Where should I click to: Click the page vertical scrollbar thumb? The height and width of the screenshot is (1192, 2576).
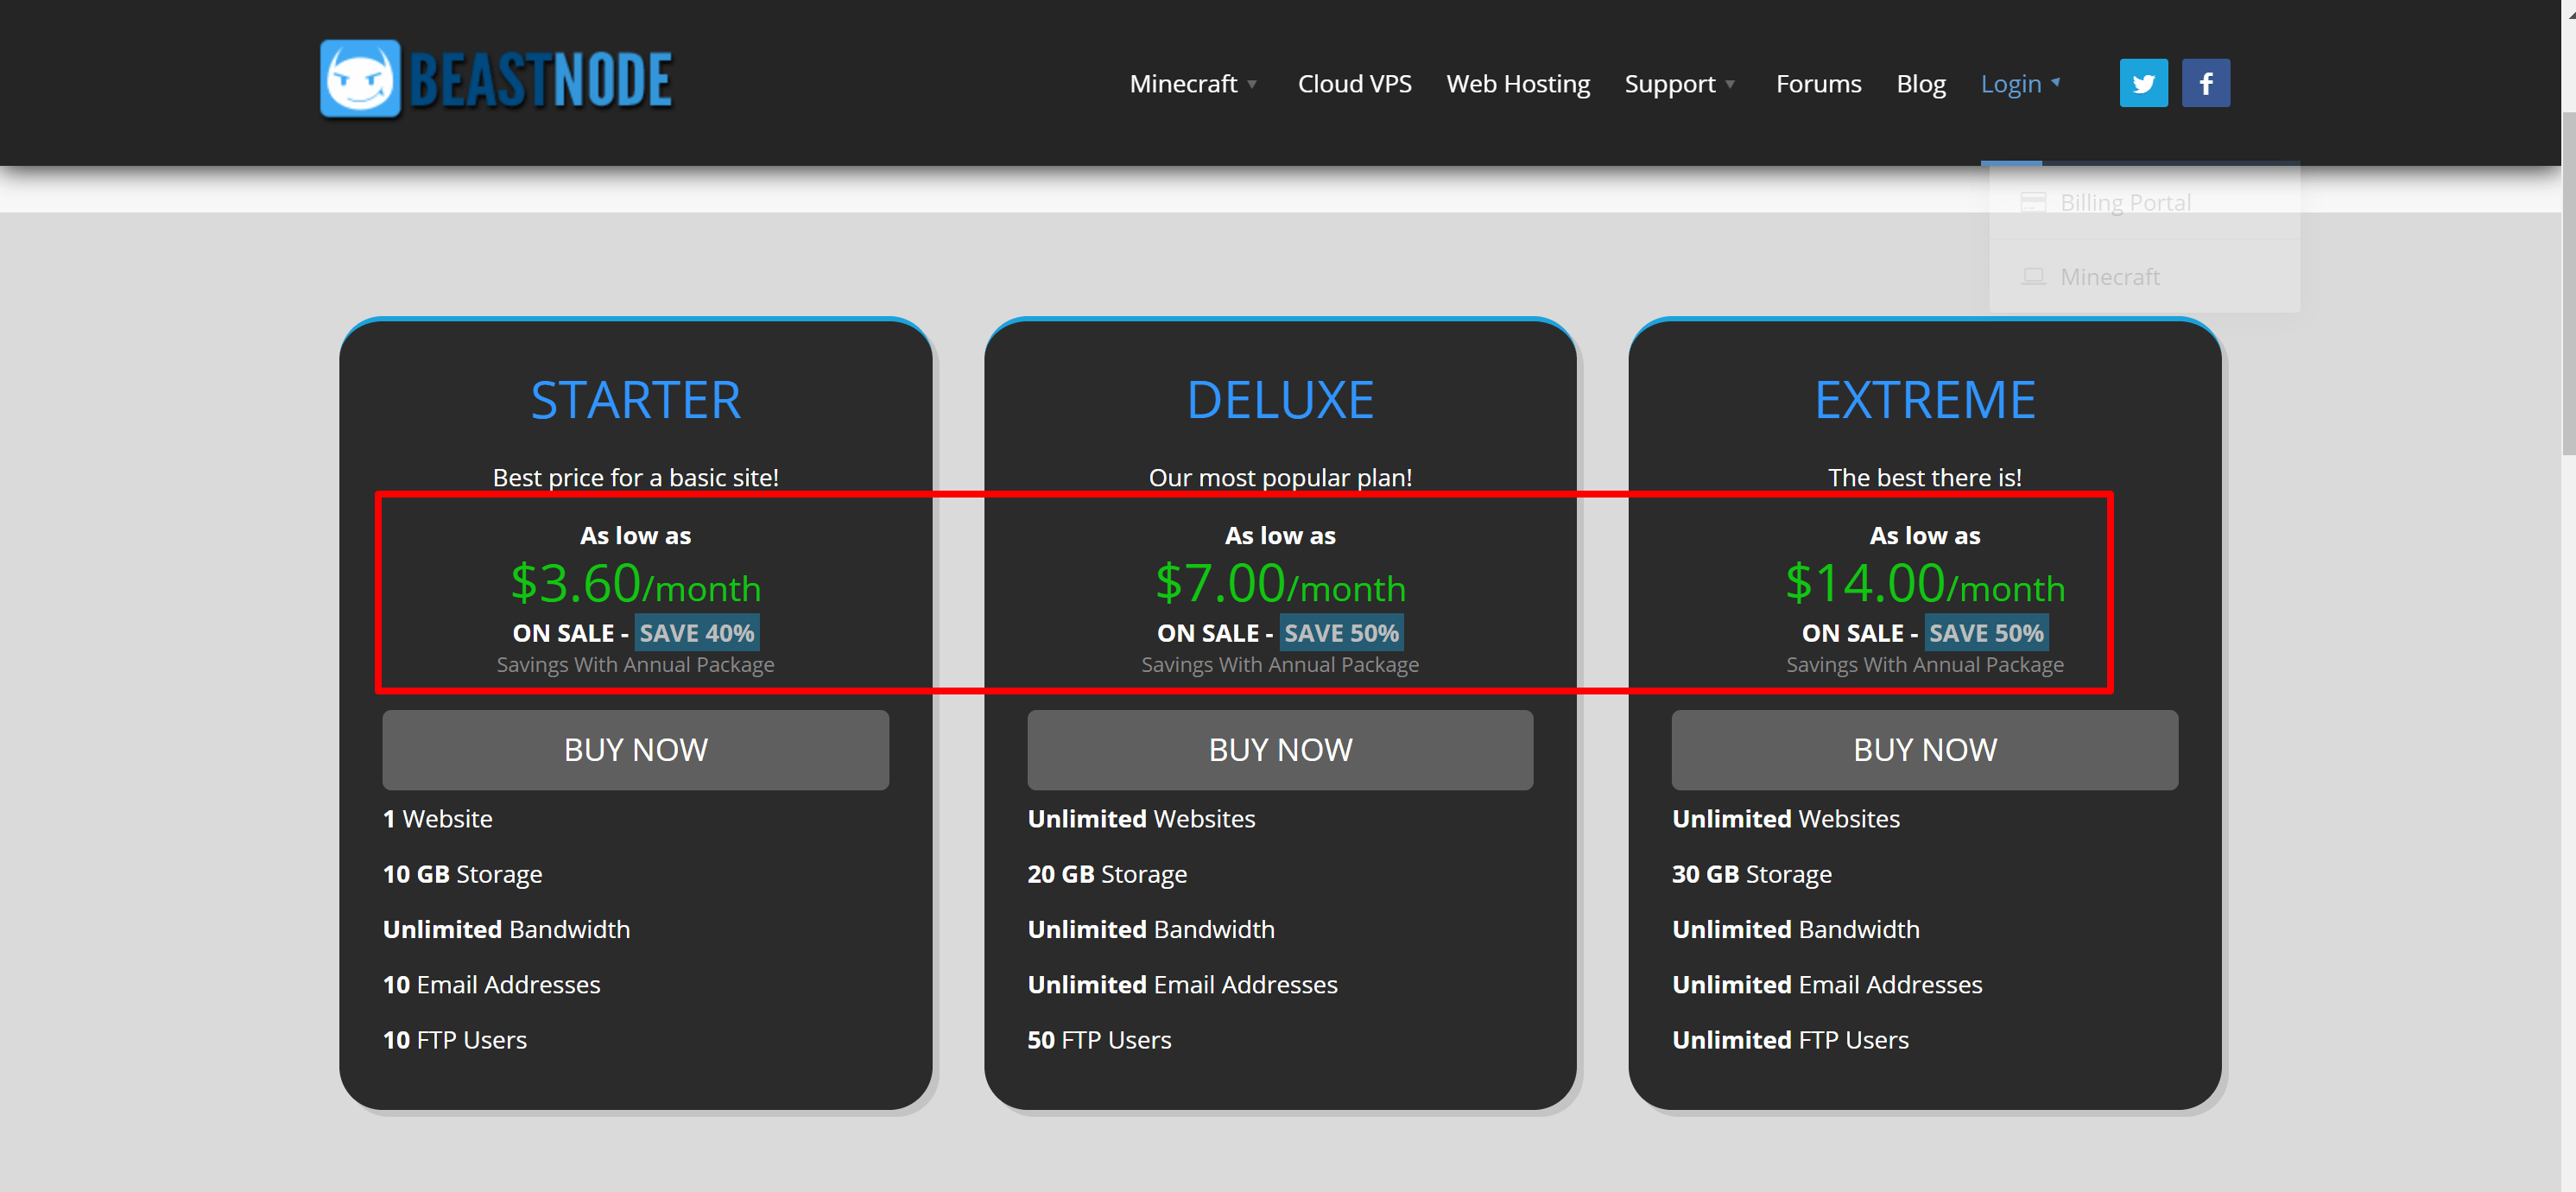click(2568, 283)
